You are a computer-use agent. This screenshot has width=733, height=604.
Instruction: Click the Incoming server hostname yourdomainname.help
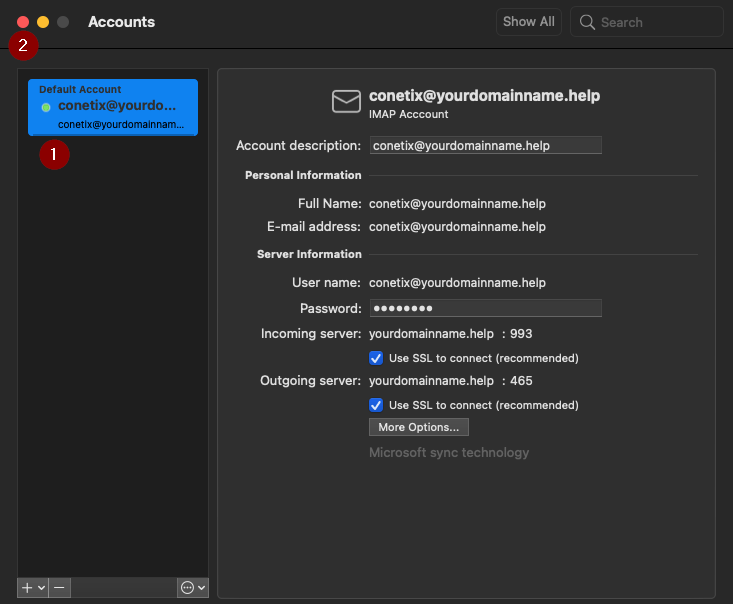[x=431, y=334]
